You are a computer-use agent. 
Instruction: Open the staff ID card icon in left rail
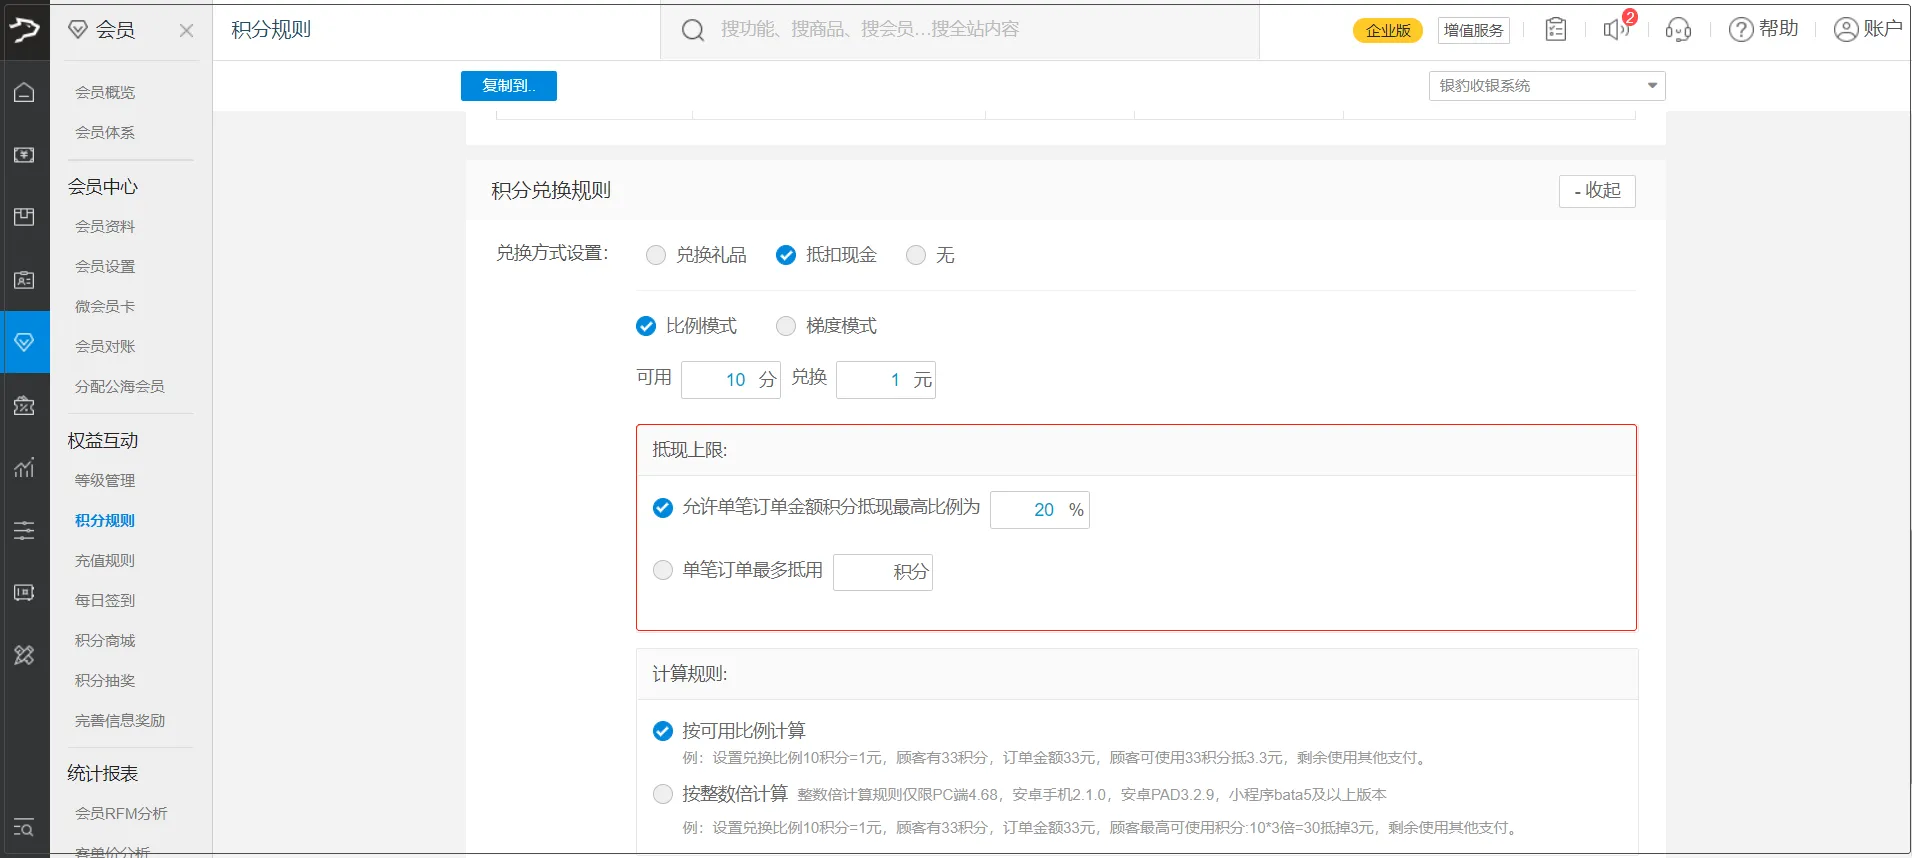coord(24,280)
